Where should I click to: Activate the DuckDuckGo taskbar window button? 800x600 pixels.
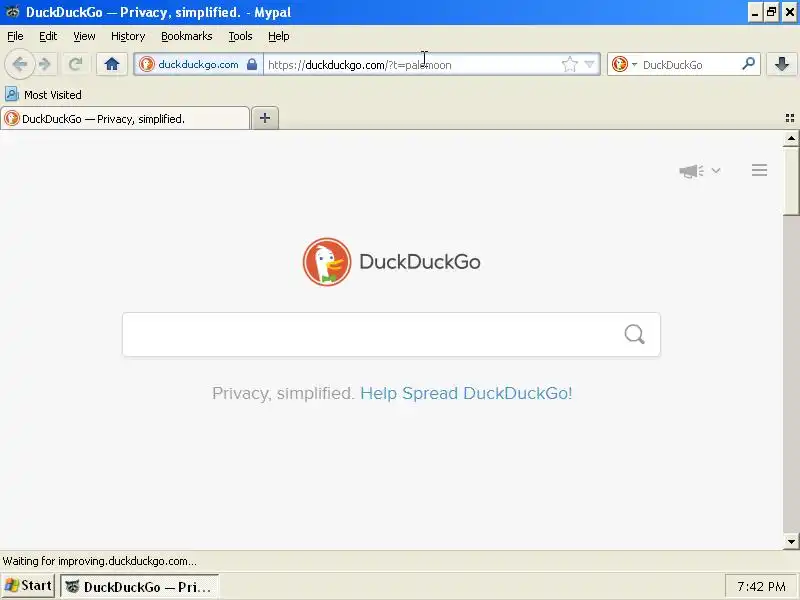pos(139,587)
